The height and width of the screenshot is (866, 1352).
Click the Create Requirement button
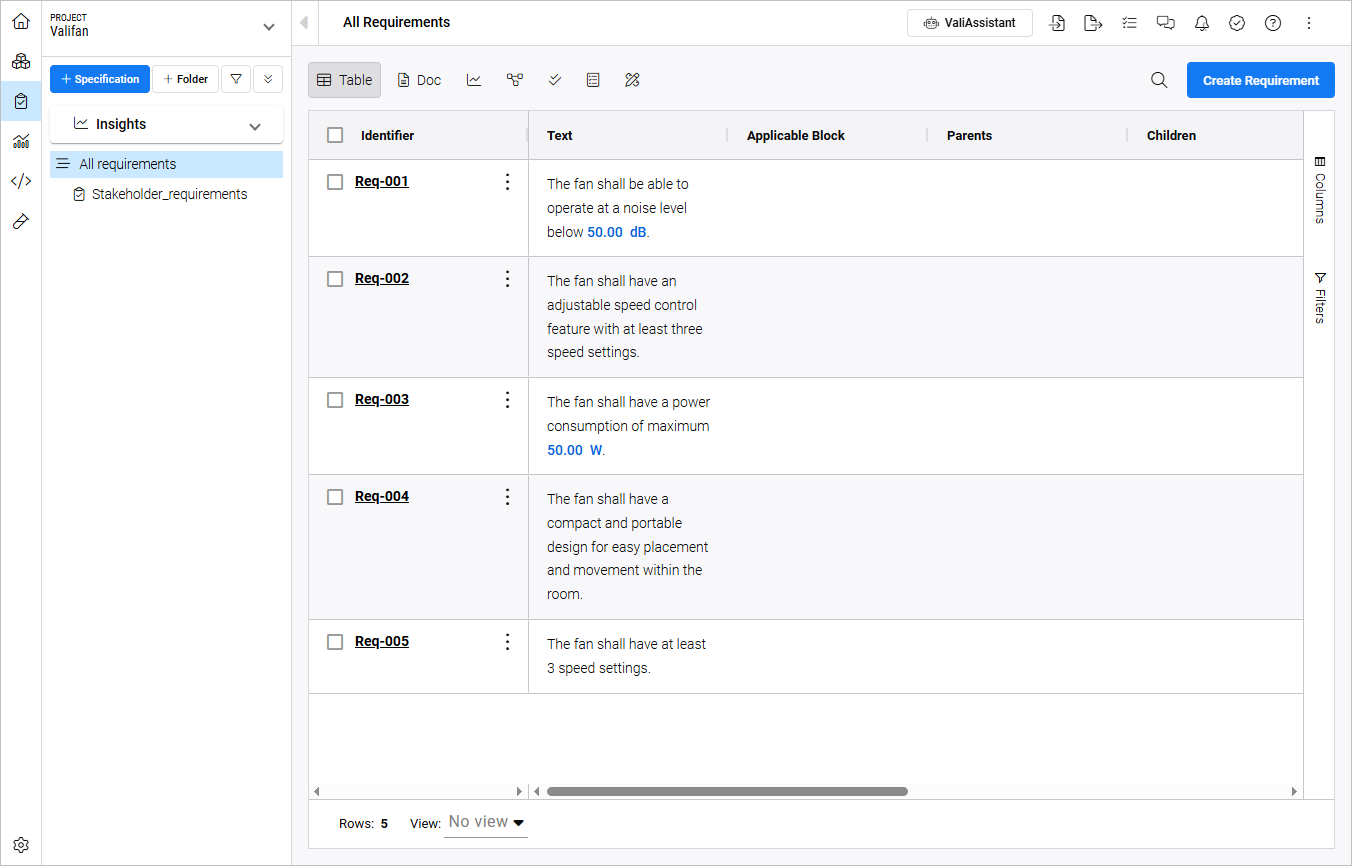pyautogui.click(x=1260, y=80)
